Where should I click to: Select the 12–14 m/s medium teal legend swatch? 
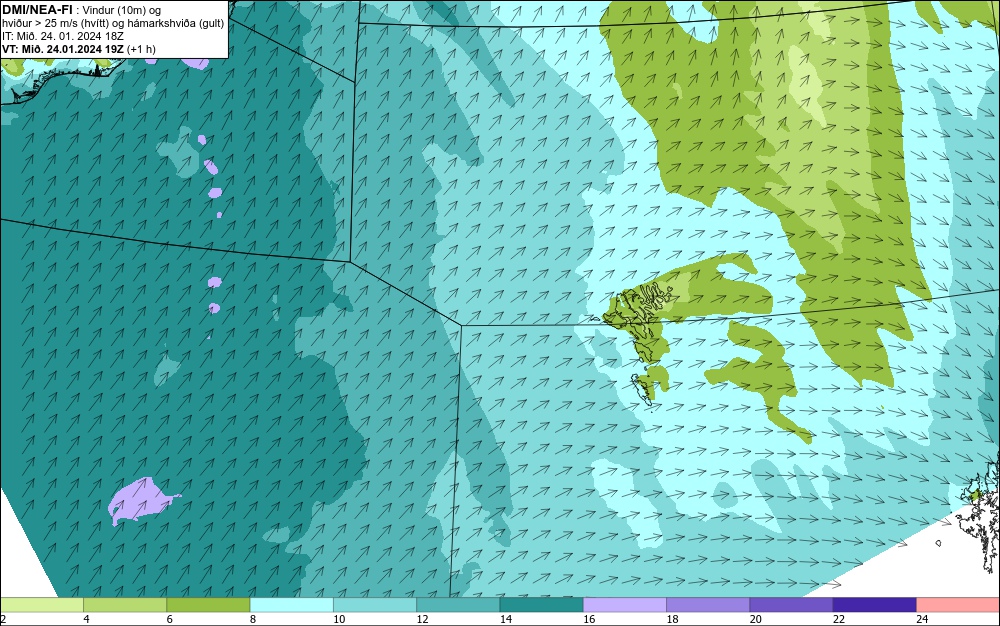click(458, 604)
